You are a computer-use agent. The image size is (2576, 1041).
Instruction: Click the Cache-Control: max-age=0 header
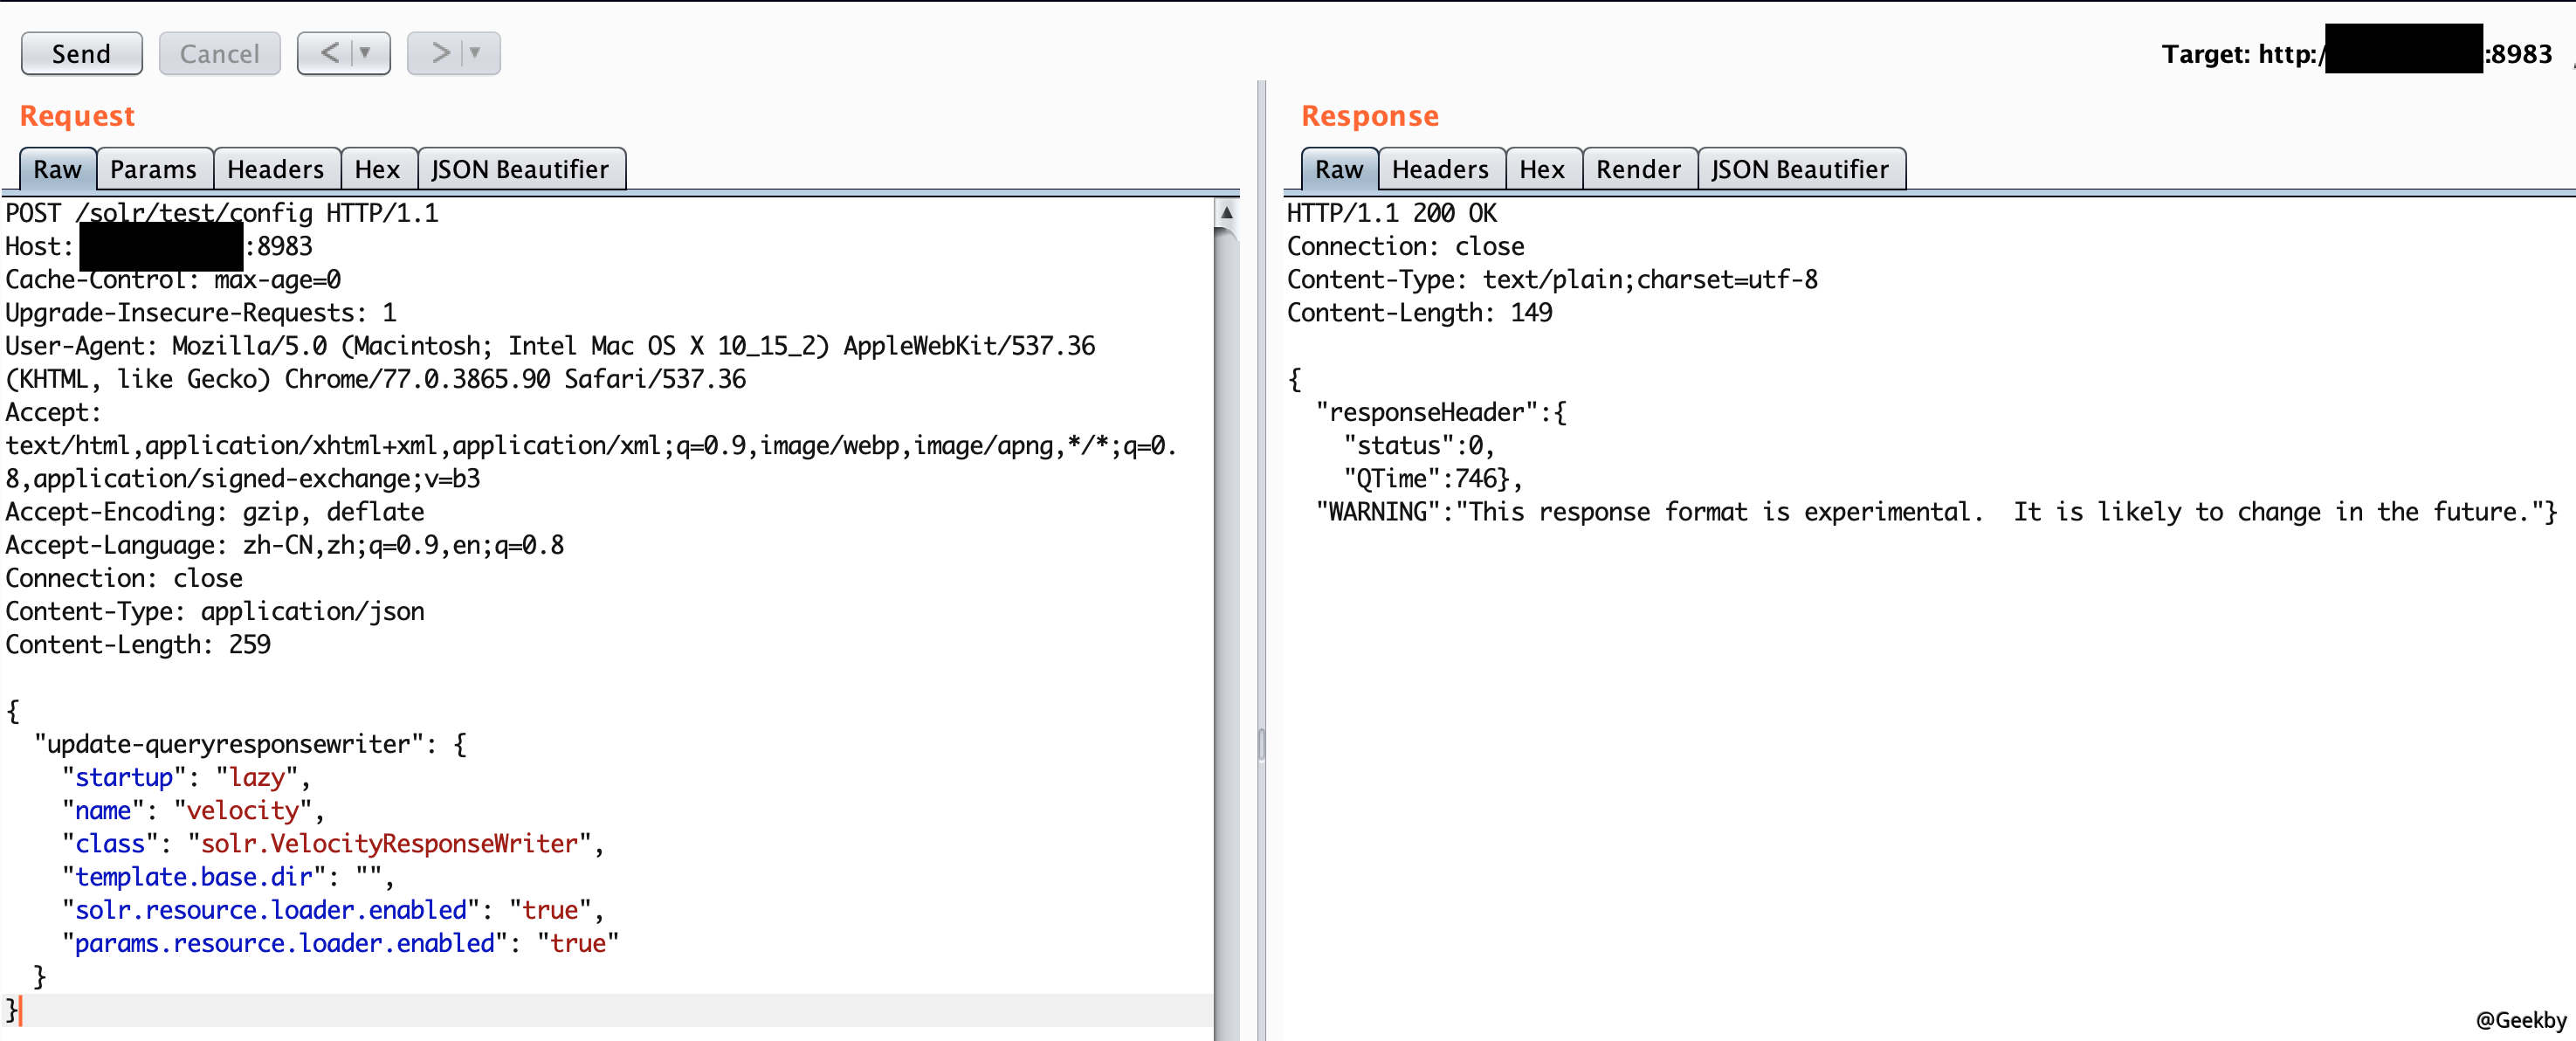pyautogui.click(x=173, y=279)
